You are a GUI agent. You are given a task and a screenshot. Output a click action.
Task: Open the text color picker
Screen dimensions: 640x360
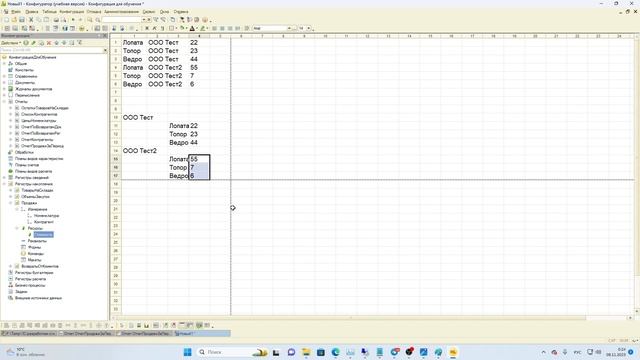point(193,28)
